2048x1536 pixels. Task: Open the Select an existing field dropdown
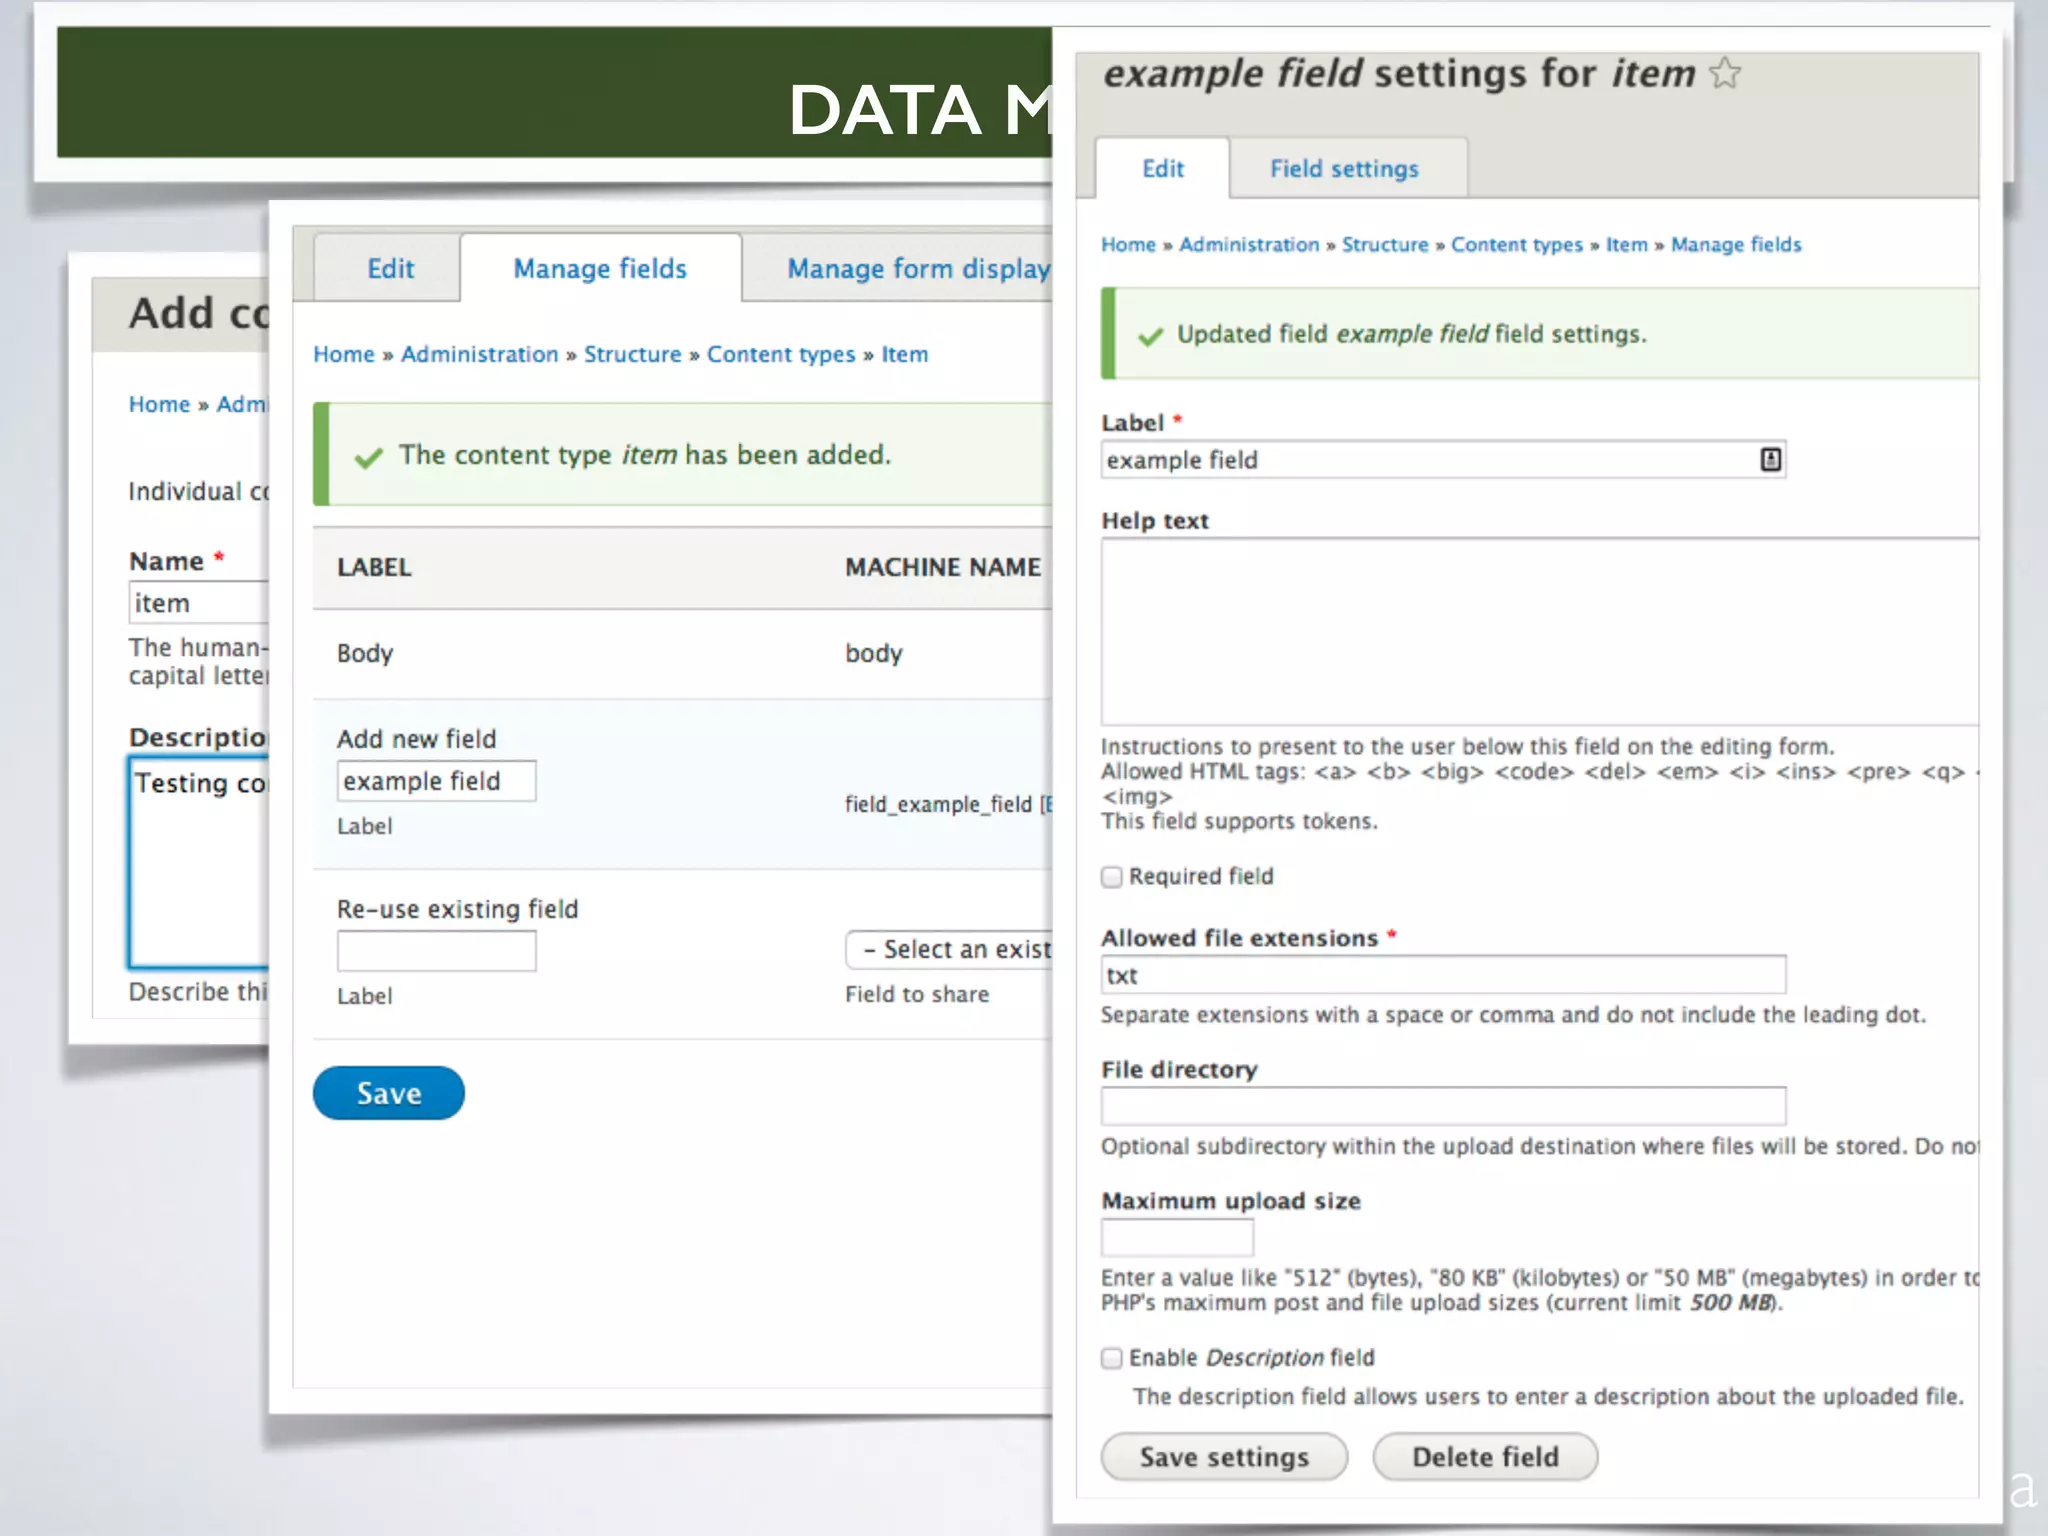click(950, 949)
